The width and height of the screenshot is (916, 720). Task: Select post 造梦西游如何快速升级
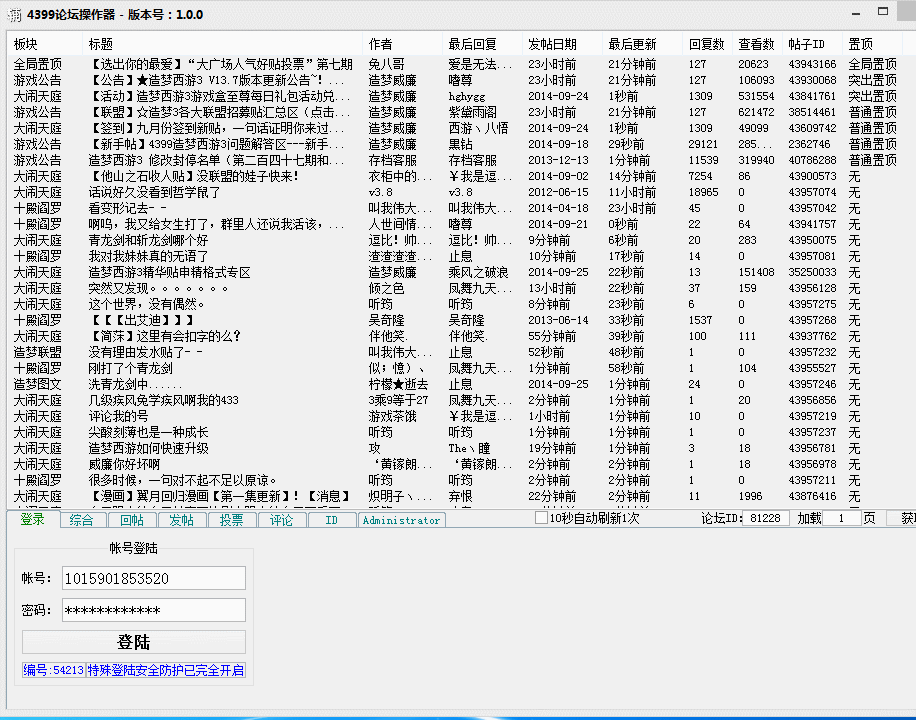pyautogui.click(x=148, y=448)
